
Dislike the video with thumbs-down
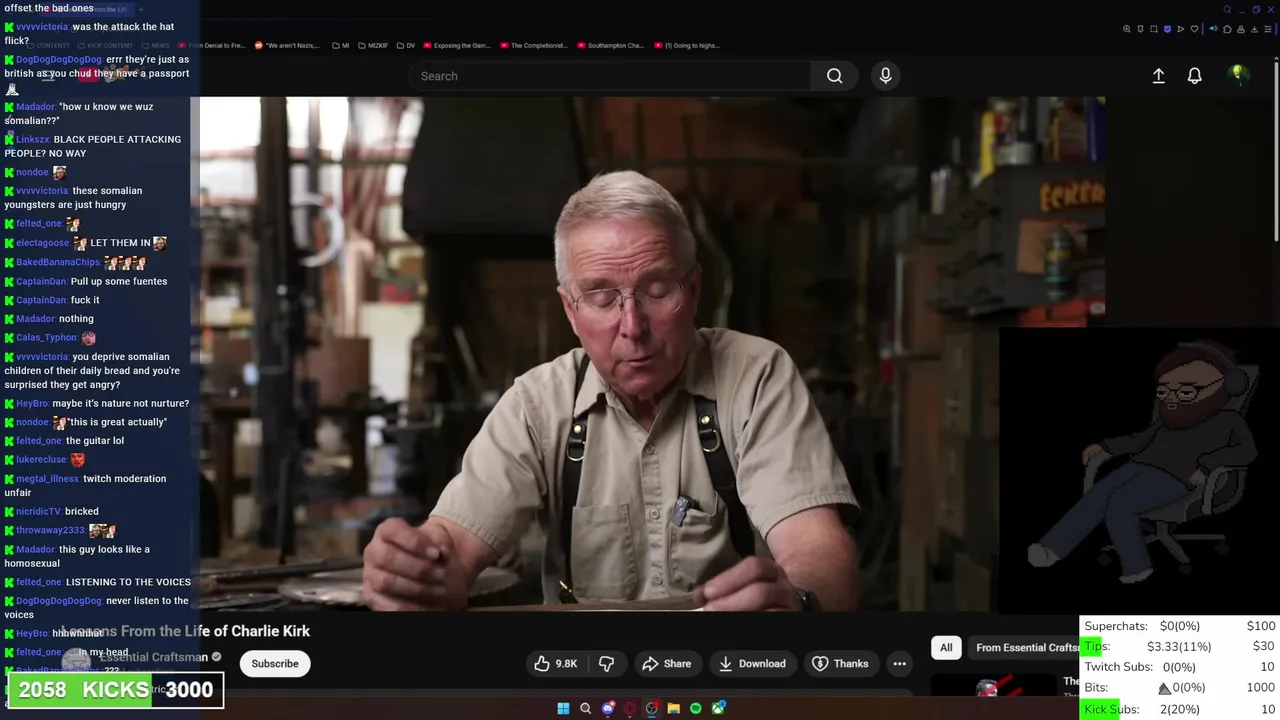[606, 664]
